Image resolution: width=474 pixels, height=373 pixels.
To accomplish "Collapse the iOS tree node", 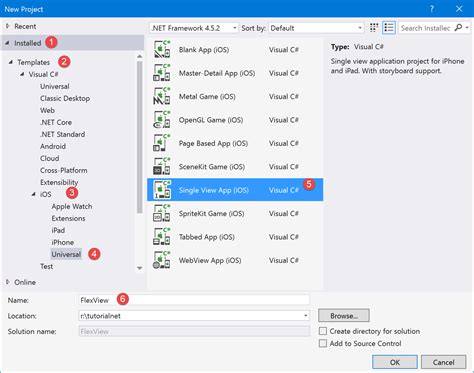I will click(x=33, y=194).
